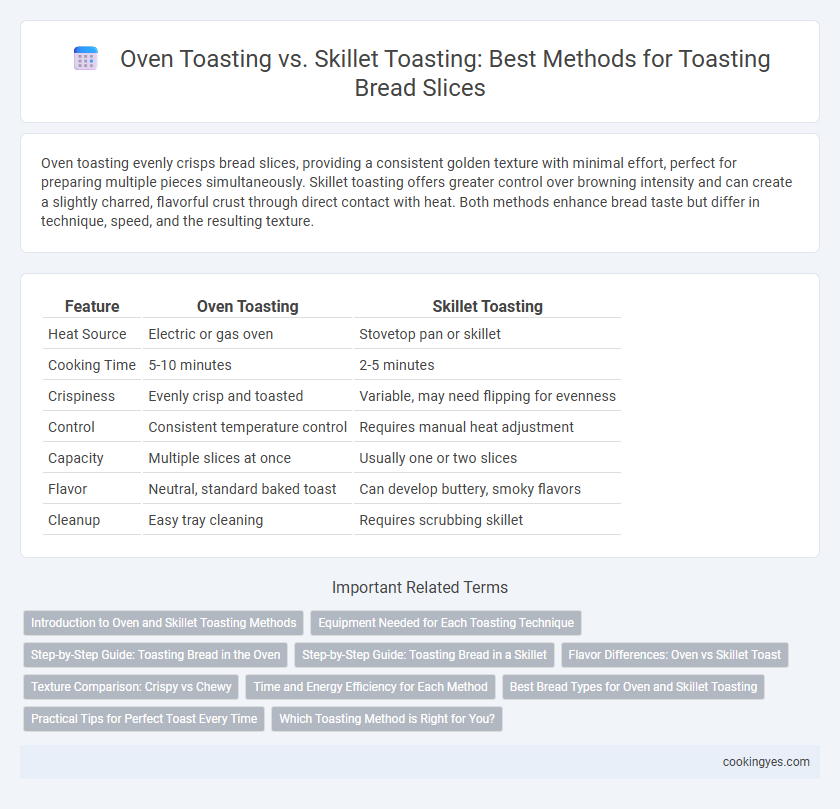Open Introduction to Oven and Skillet Toasting Methods
Screen dimensions: 840x809
pos(163,623)
